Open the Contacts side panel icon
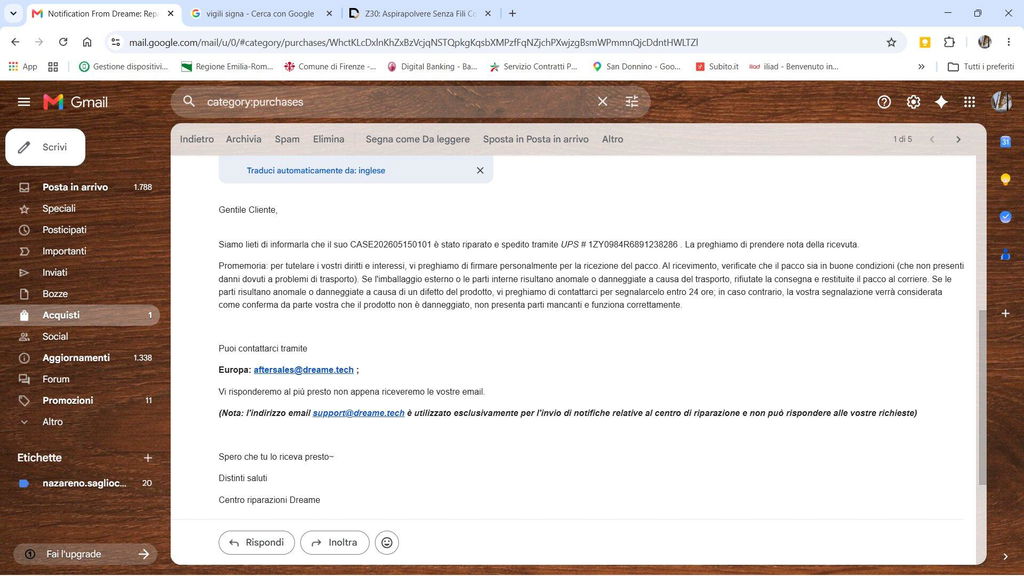Viewport: 1024px width, 576px height. [x=1005, y=254]
